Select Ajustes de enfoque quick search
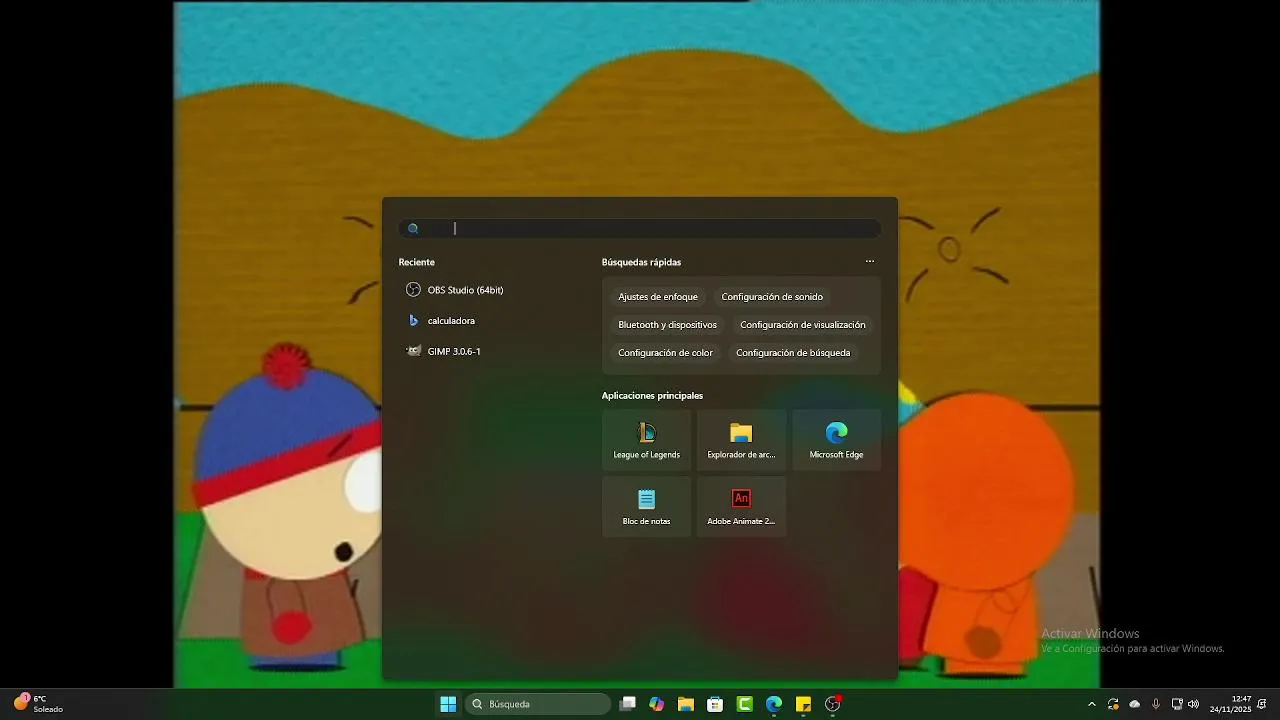Screen dimensions: 1280x720 (658, 297)
